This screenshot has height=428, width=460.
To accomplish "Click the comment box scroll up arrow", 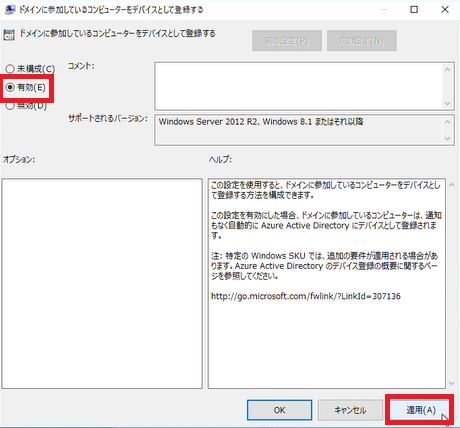I will pos(447,69).
